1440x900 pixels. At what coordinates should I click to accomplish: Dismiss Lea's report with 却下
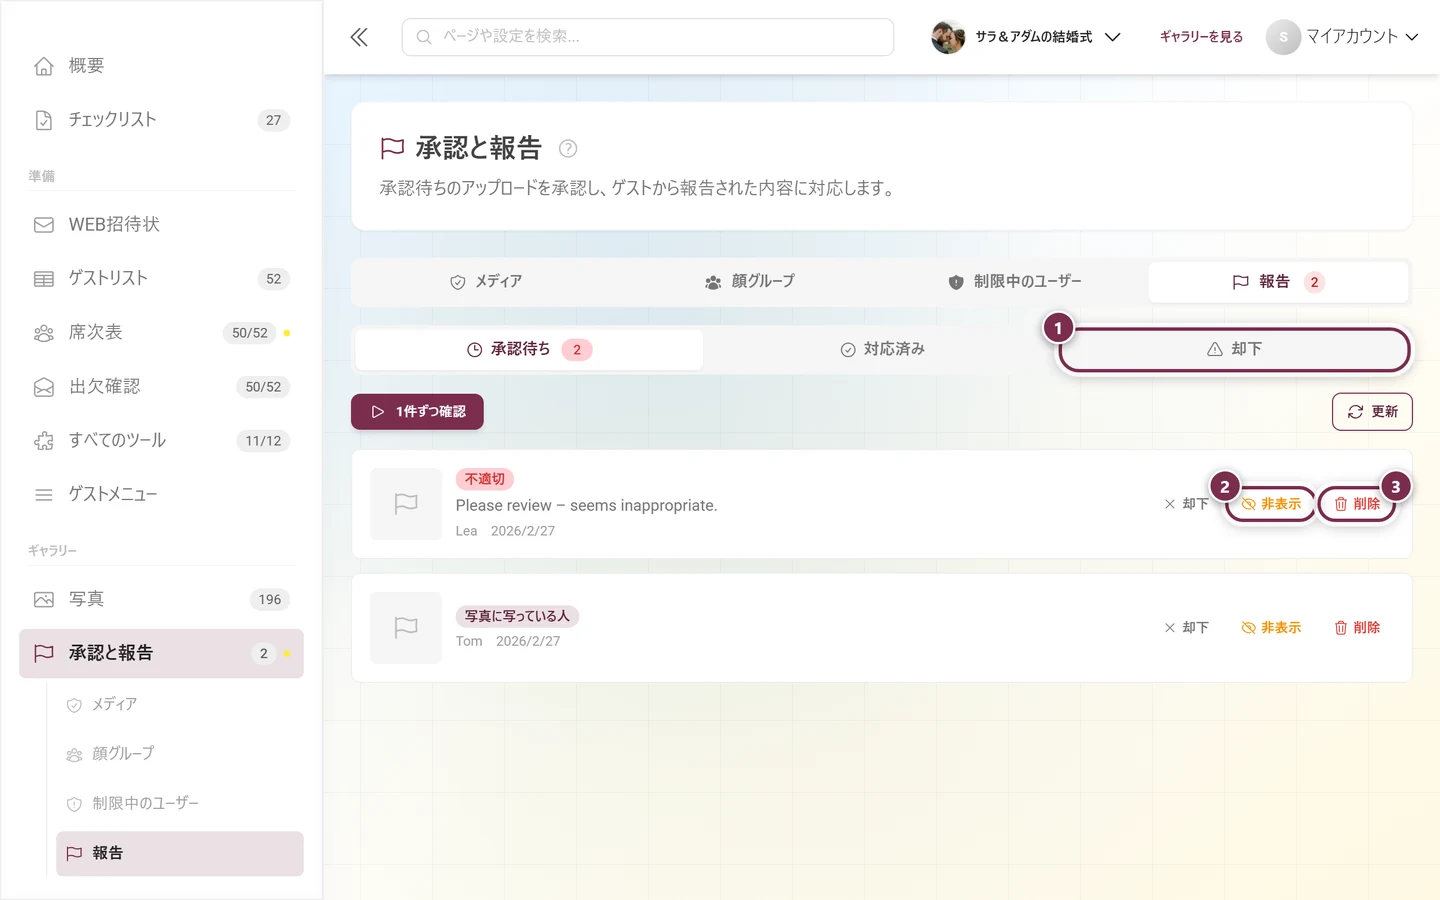(1187, 504)
